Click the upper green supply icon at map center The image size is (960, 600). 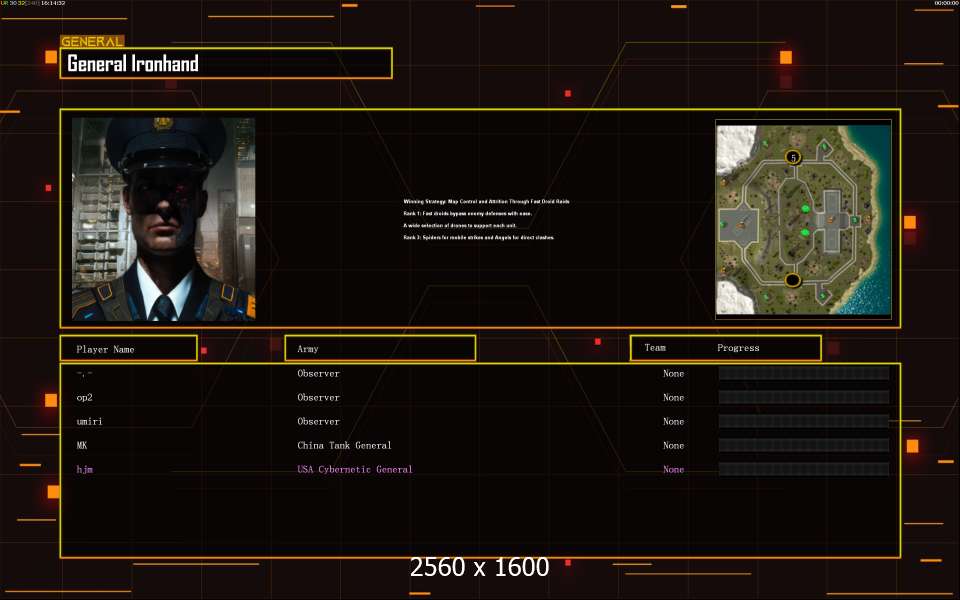pos(805,208)
